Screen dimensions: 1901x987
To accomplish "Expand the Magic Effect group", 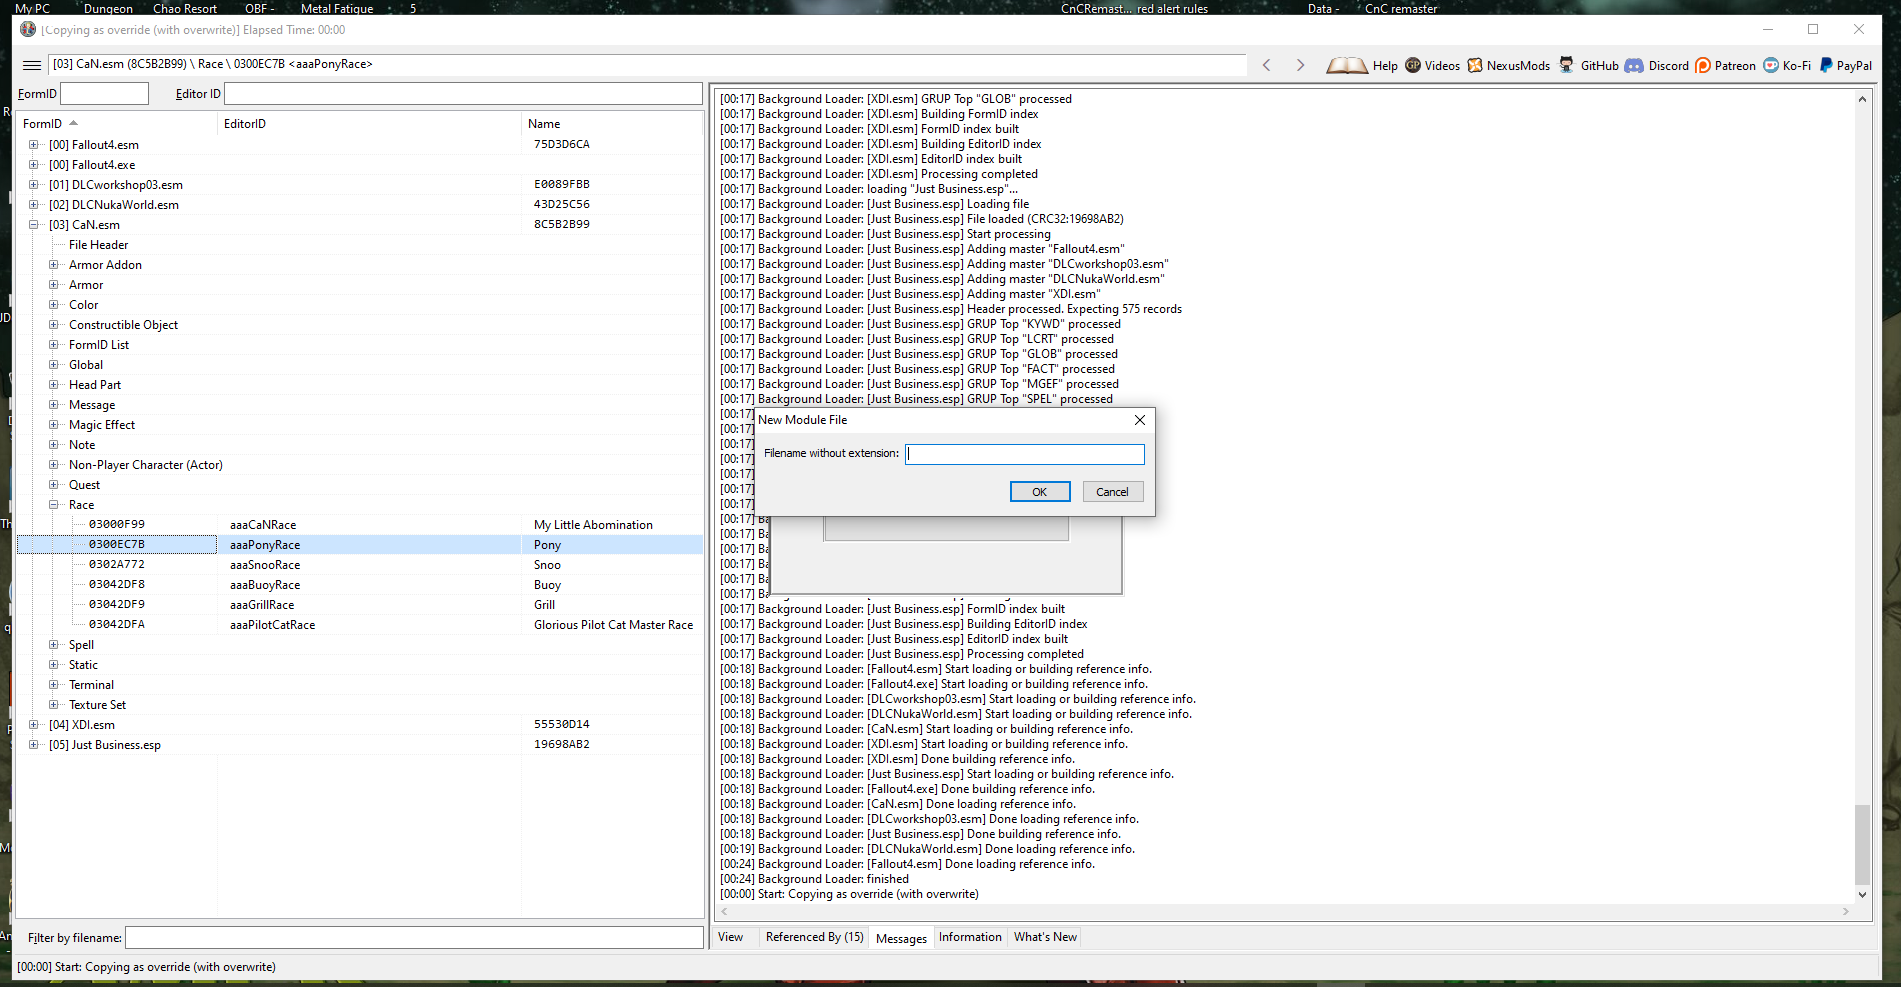I will (53, 425).
